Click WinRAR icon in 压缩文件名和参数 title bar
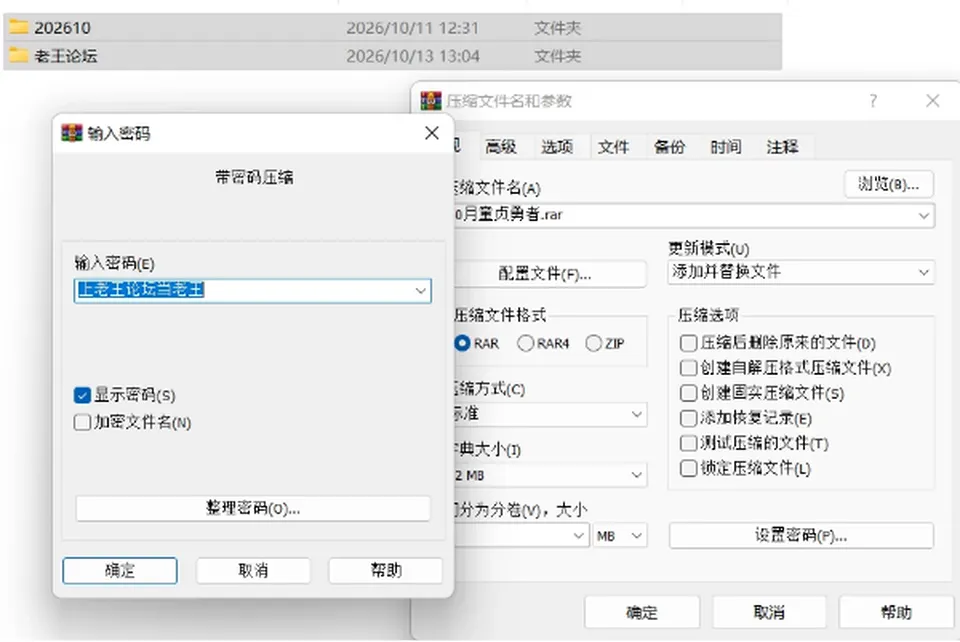 [431, 100]
